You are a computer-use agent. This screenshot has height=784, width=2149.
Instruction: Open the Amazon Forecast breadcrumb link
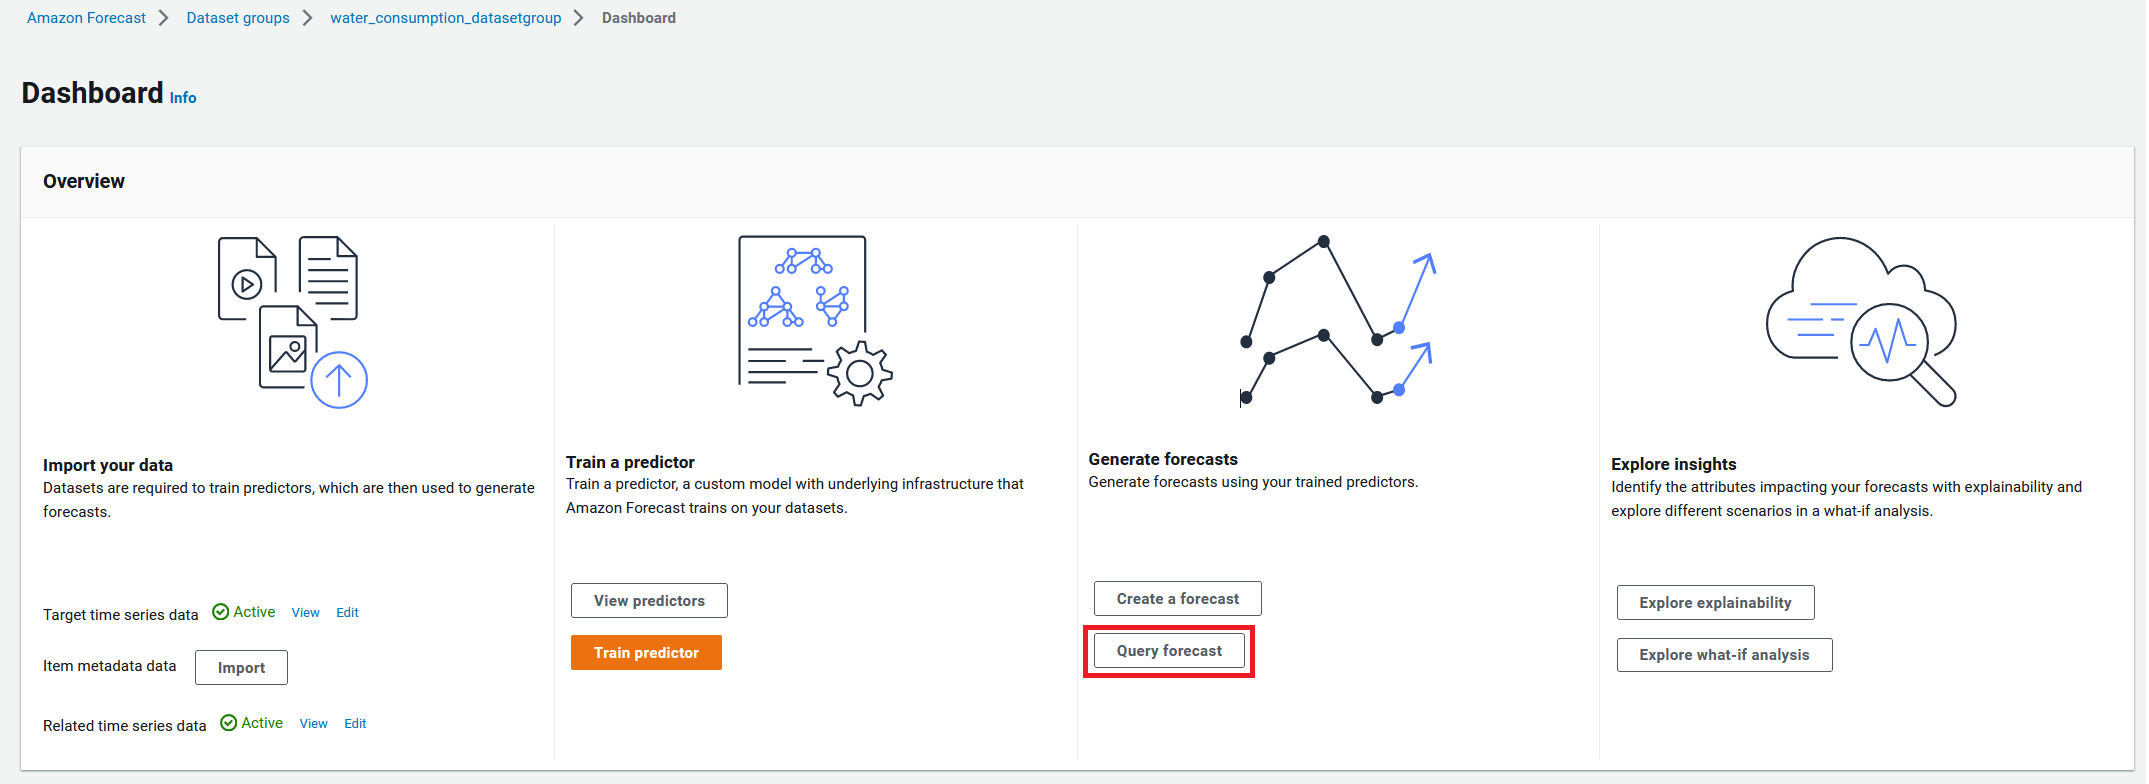click(86, 18)
